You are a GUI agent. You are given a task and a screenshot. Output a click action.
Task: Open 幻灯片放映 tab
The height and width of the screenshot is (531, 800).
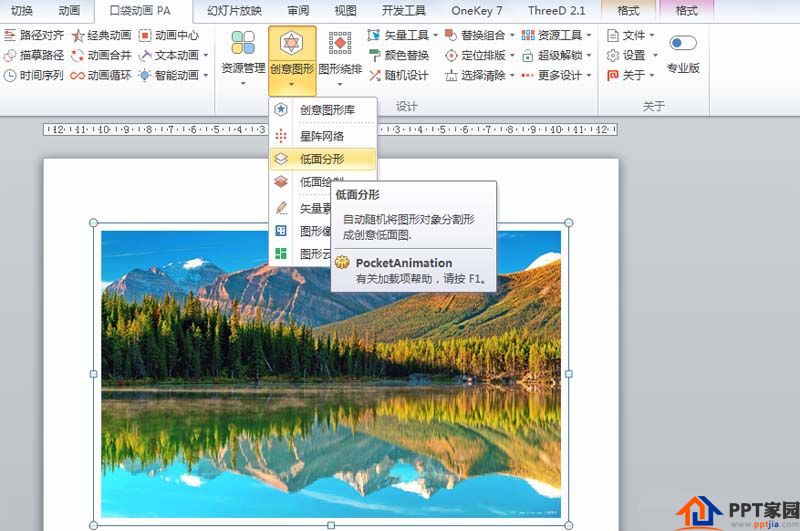pyautogui.click(x=235, y=10)
